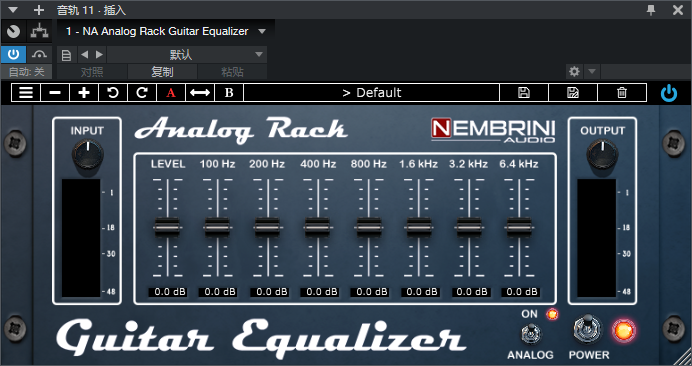Click the Nembrini Audio logo

pos(493,130)
